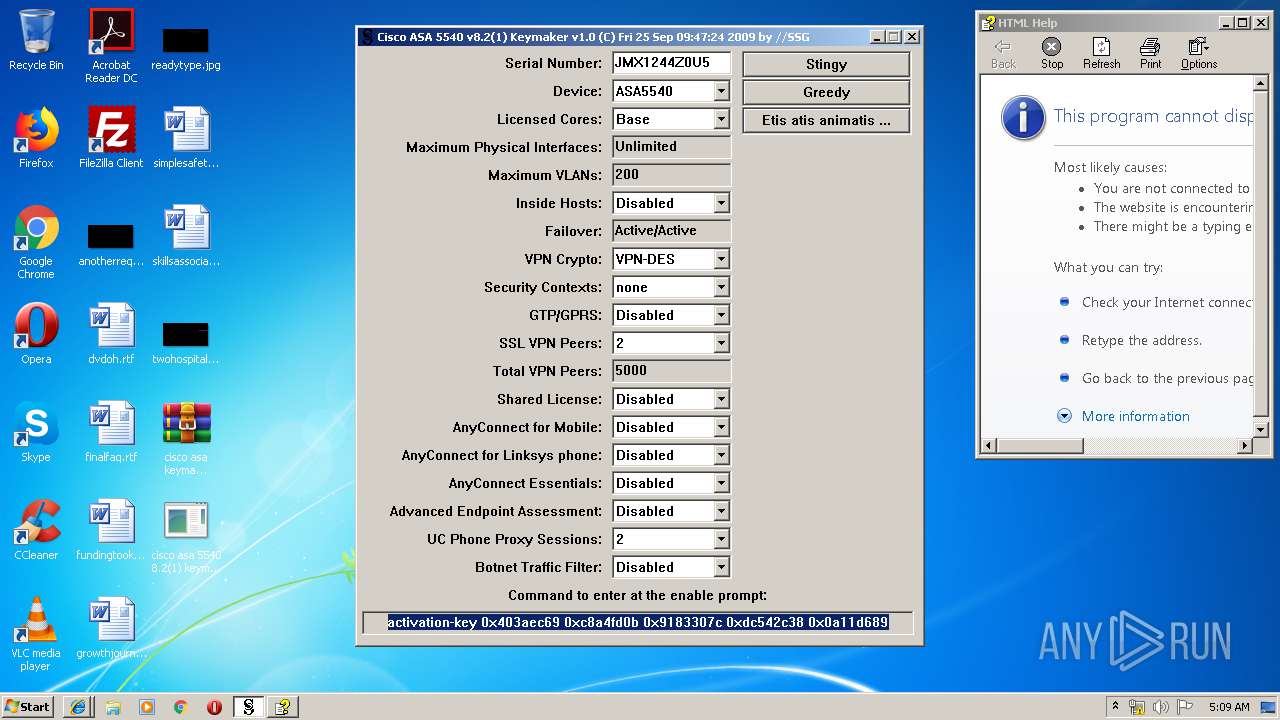Click HTML Help horizontal scrollbar
Image resolution: width=1280 pixels, height=720 pixels.
click(x=1117, y=446)
